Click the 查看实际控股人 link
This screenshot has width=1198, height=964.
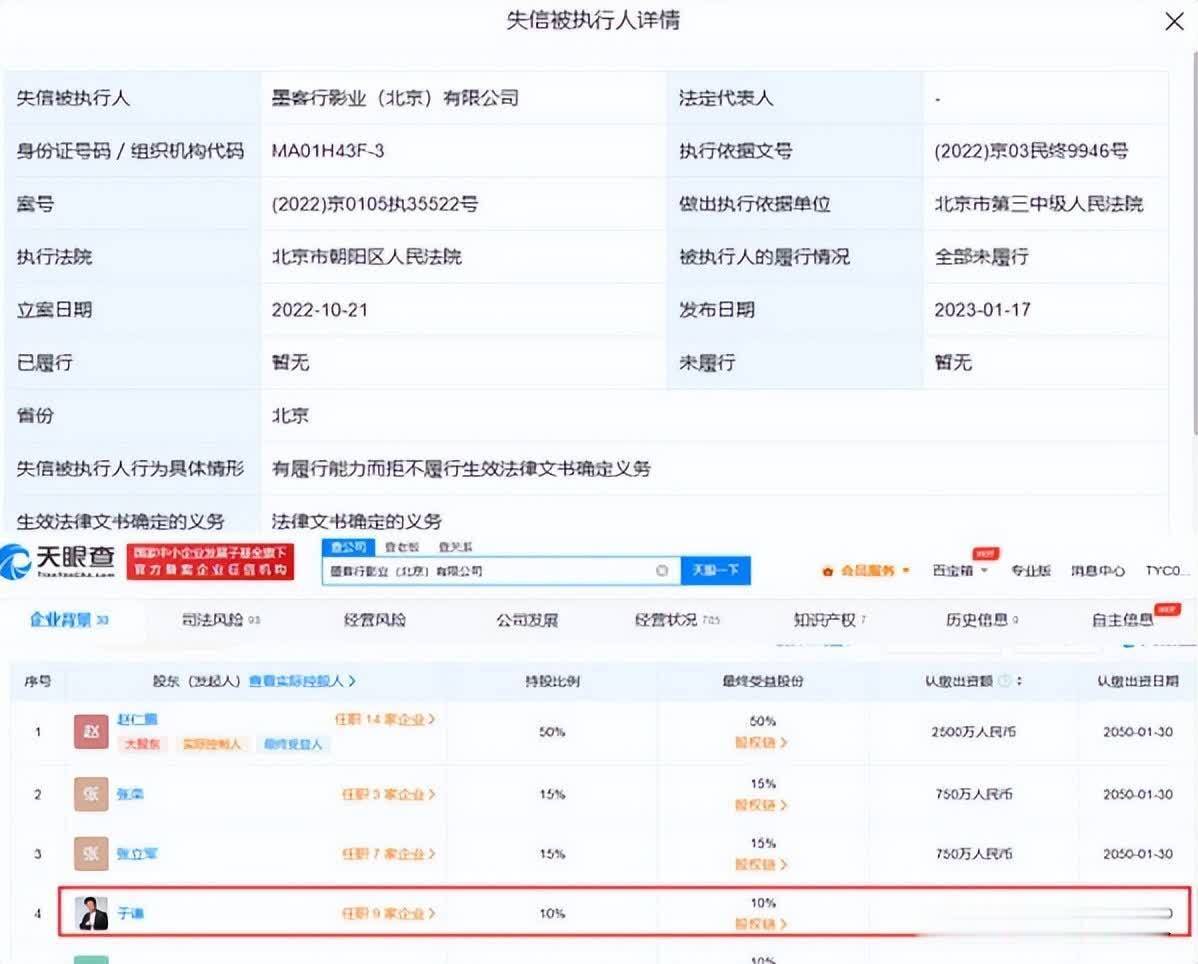[x=303, y=681]
